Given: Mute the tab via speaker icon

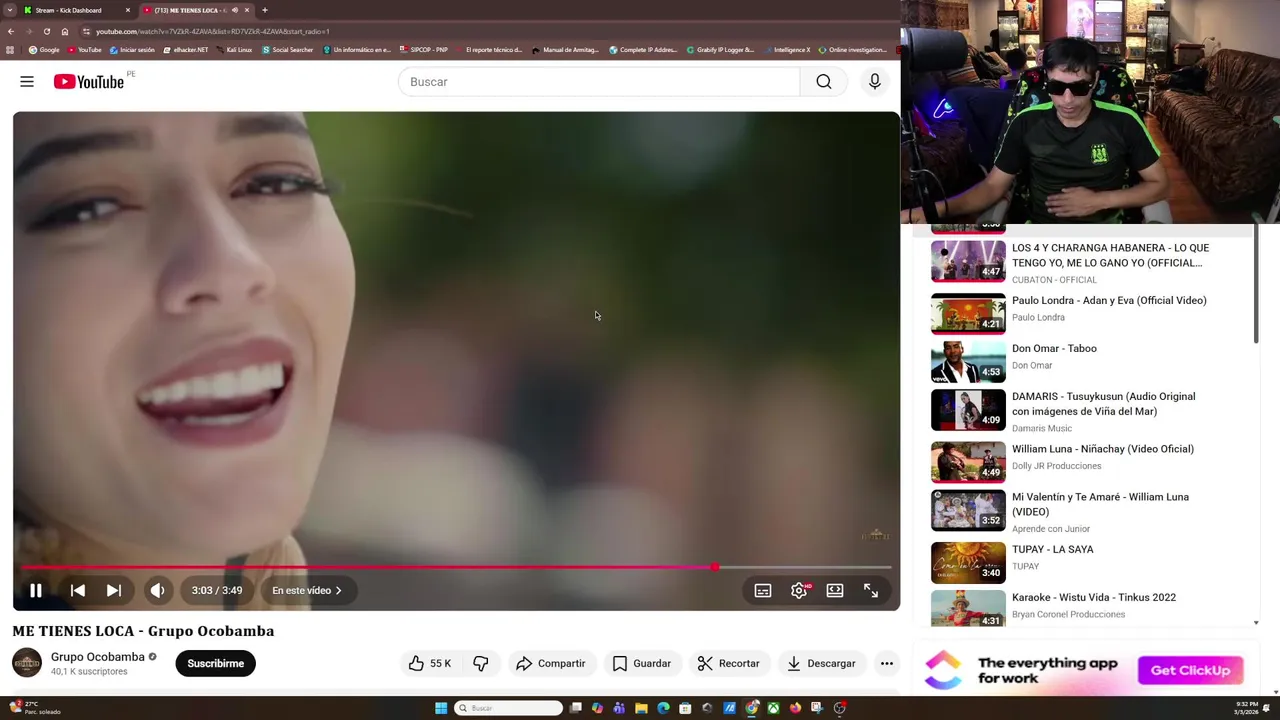Looking at the screenshot, I should click(x=235, y=10).
